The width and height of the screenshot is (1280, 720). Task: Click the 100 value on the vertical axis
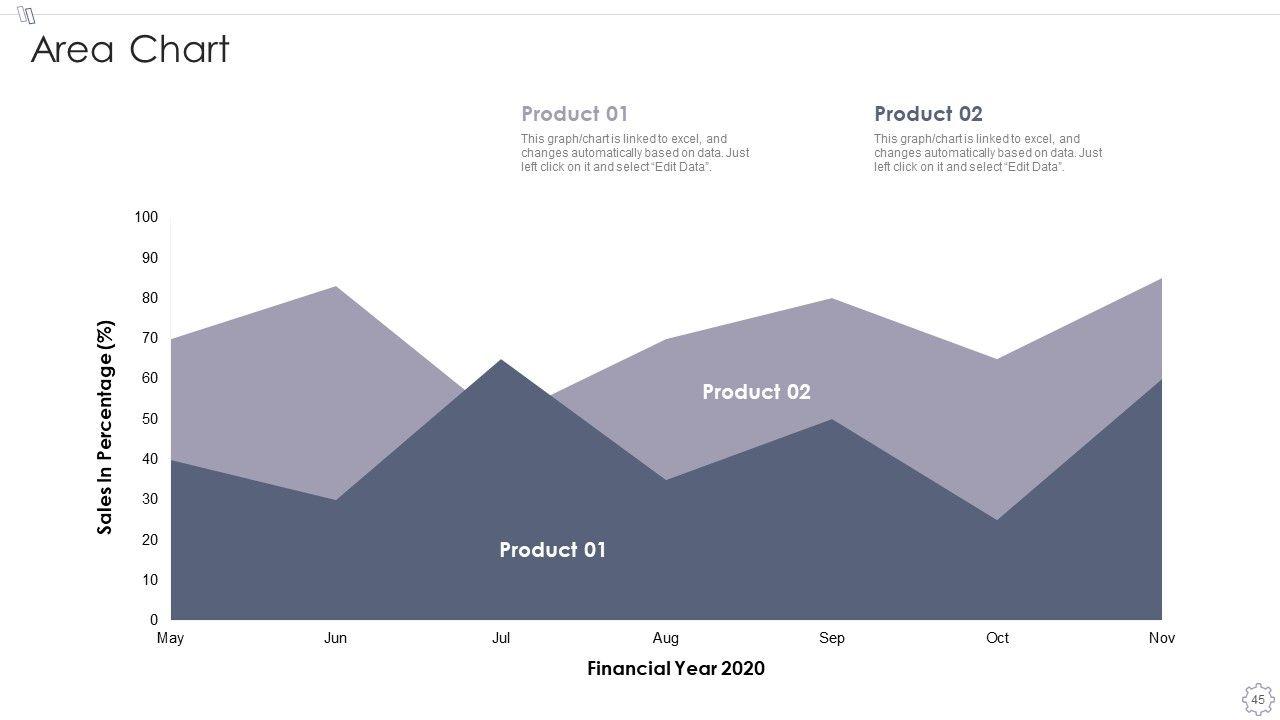pyautogui.click(x=146, y=217)
